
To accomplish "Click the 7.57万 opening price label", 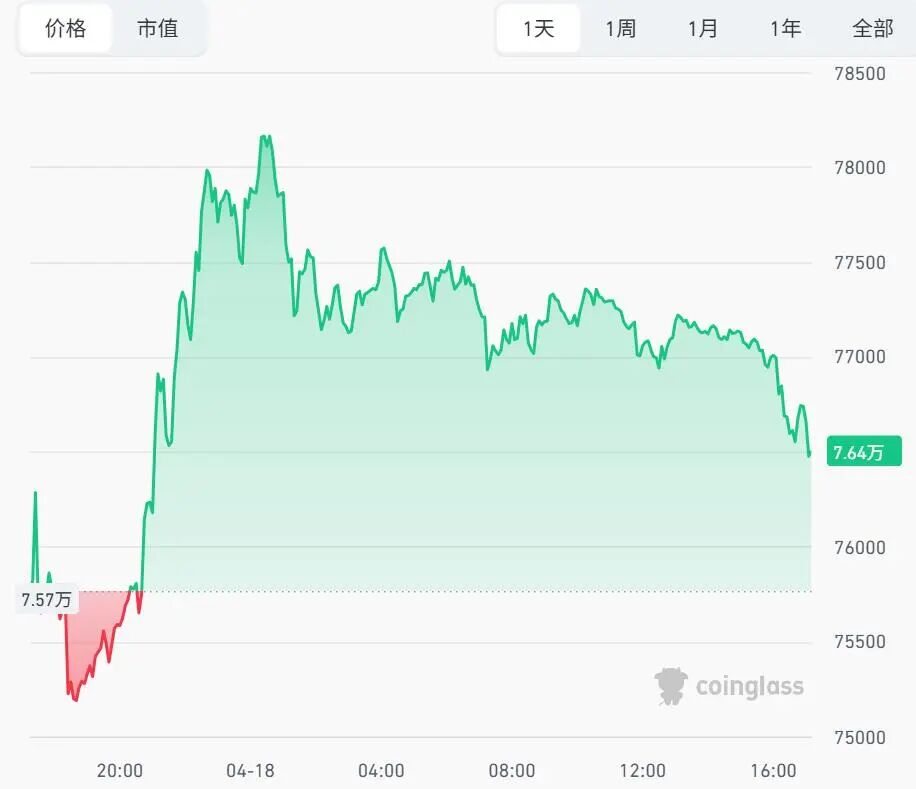I will (x=46, y=600).
